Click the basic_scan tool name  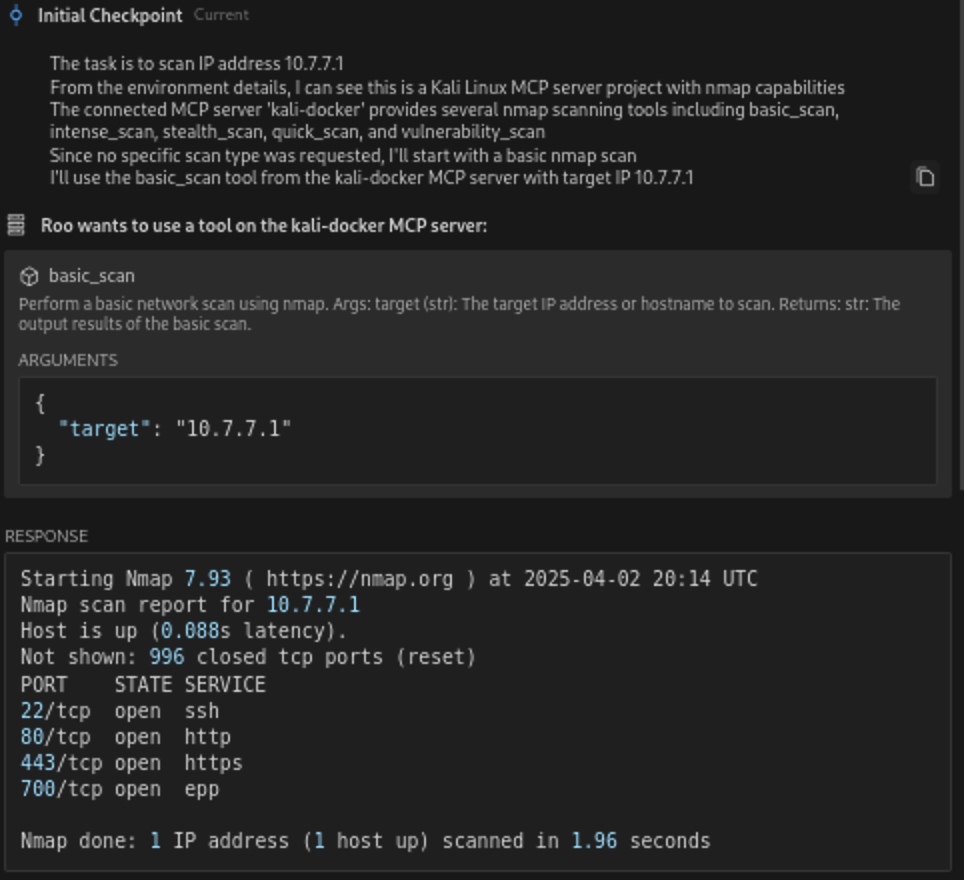92,276
